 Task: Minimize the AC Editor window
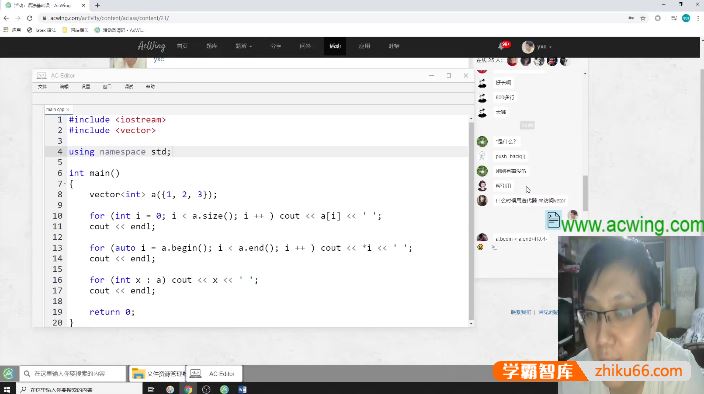[x=431, y=75]
